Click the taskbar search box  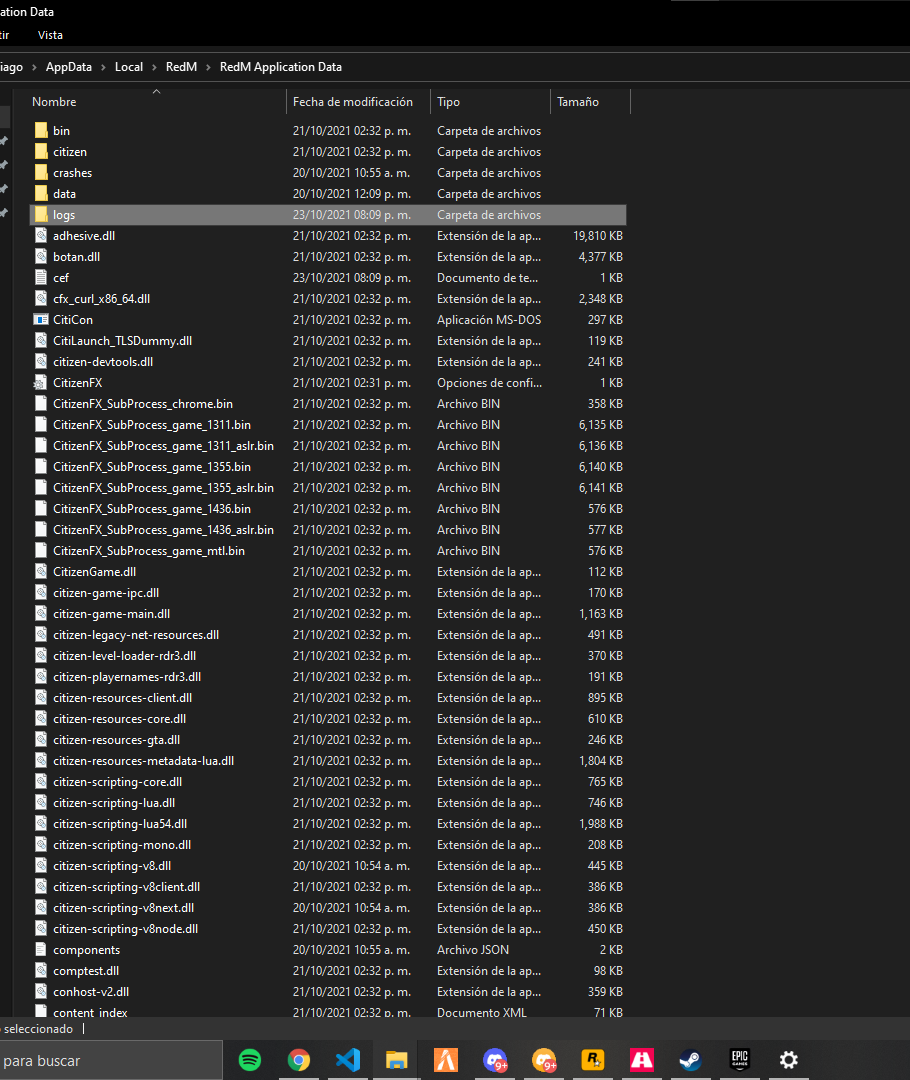[x=110, y=1061]
